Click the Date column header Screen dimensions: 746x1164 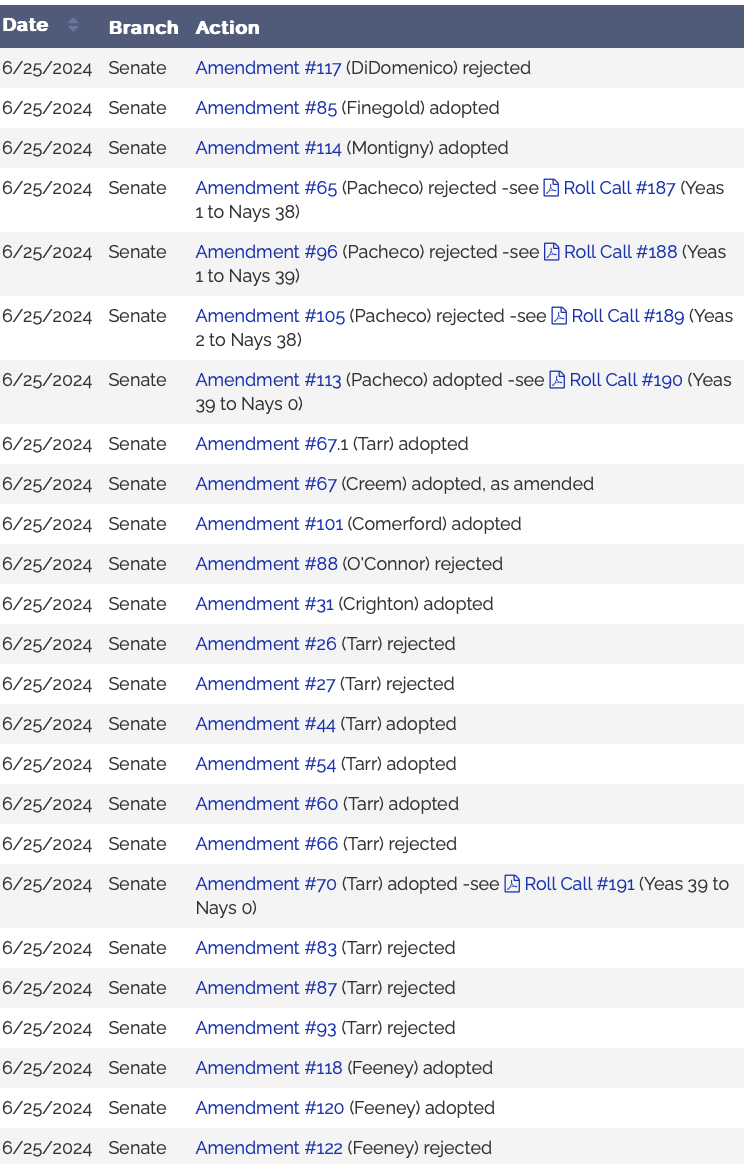[25, 26]
